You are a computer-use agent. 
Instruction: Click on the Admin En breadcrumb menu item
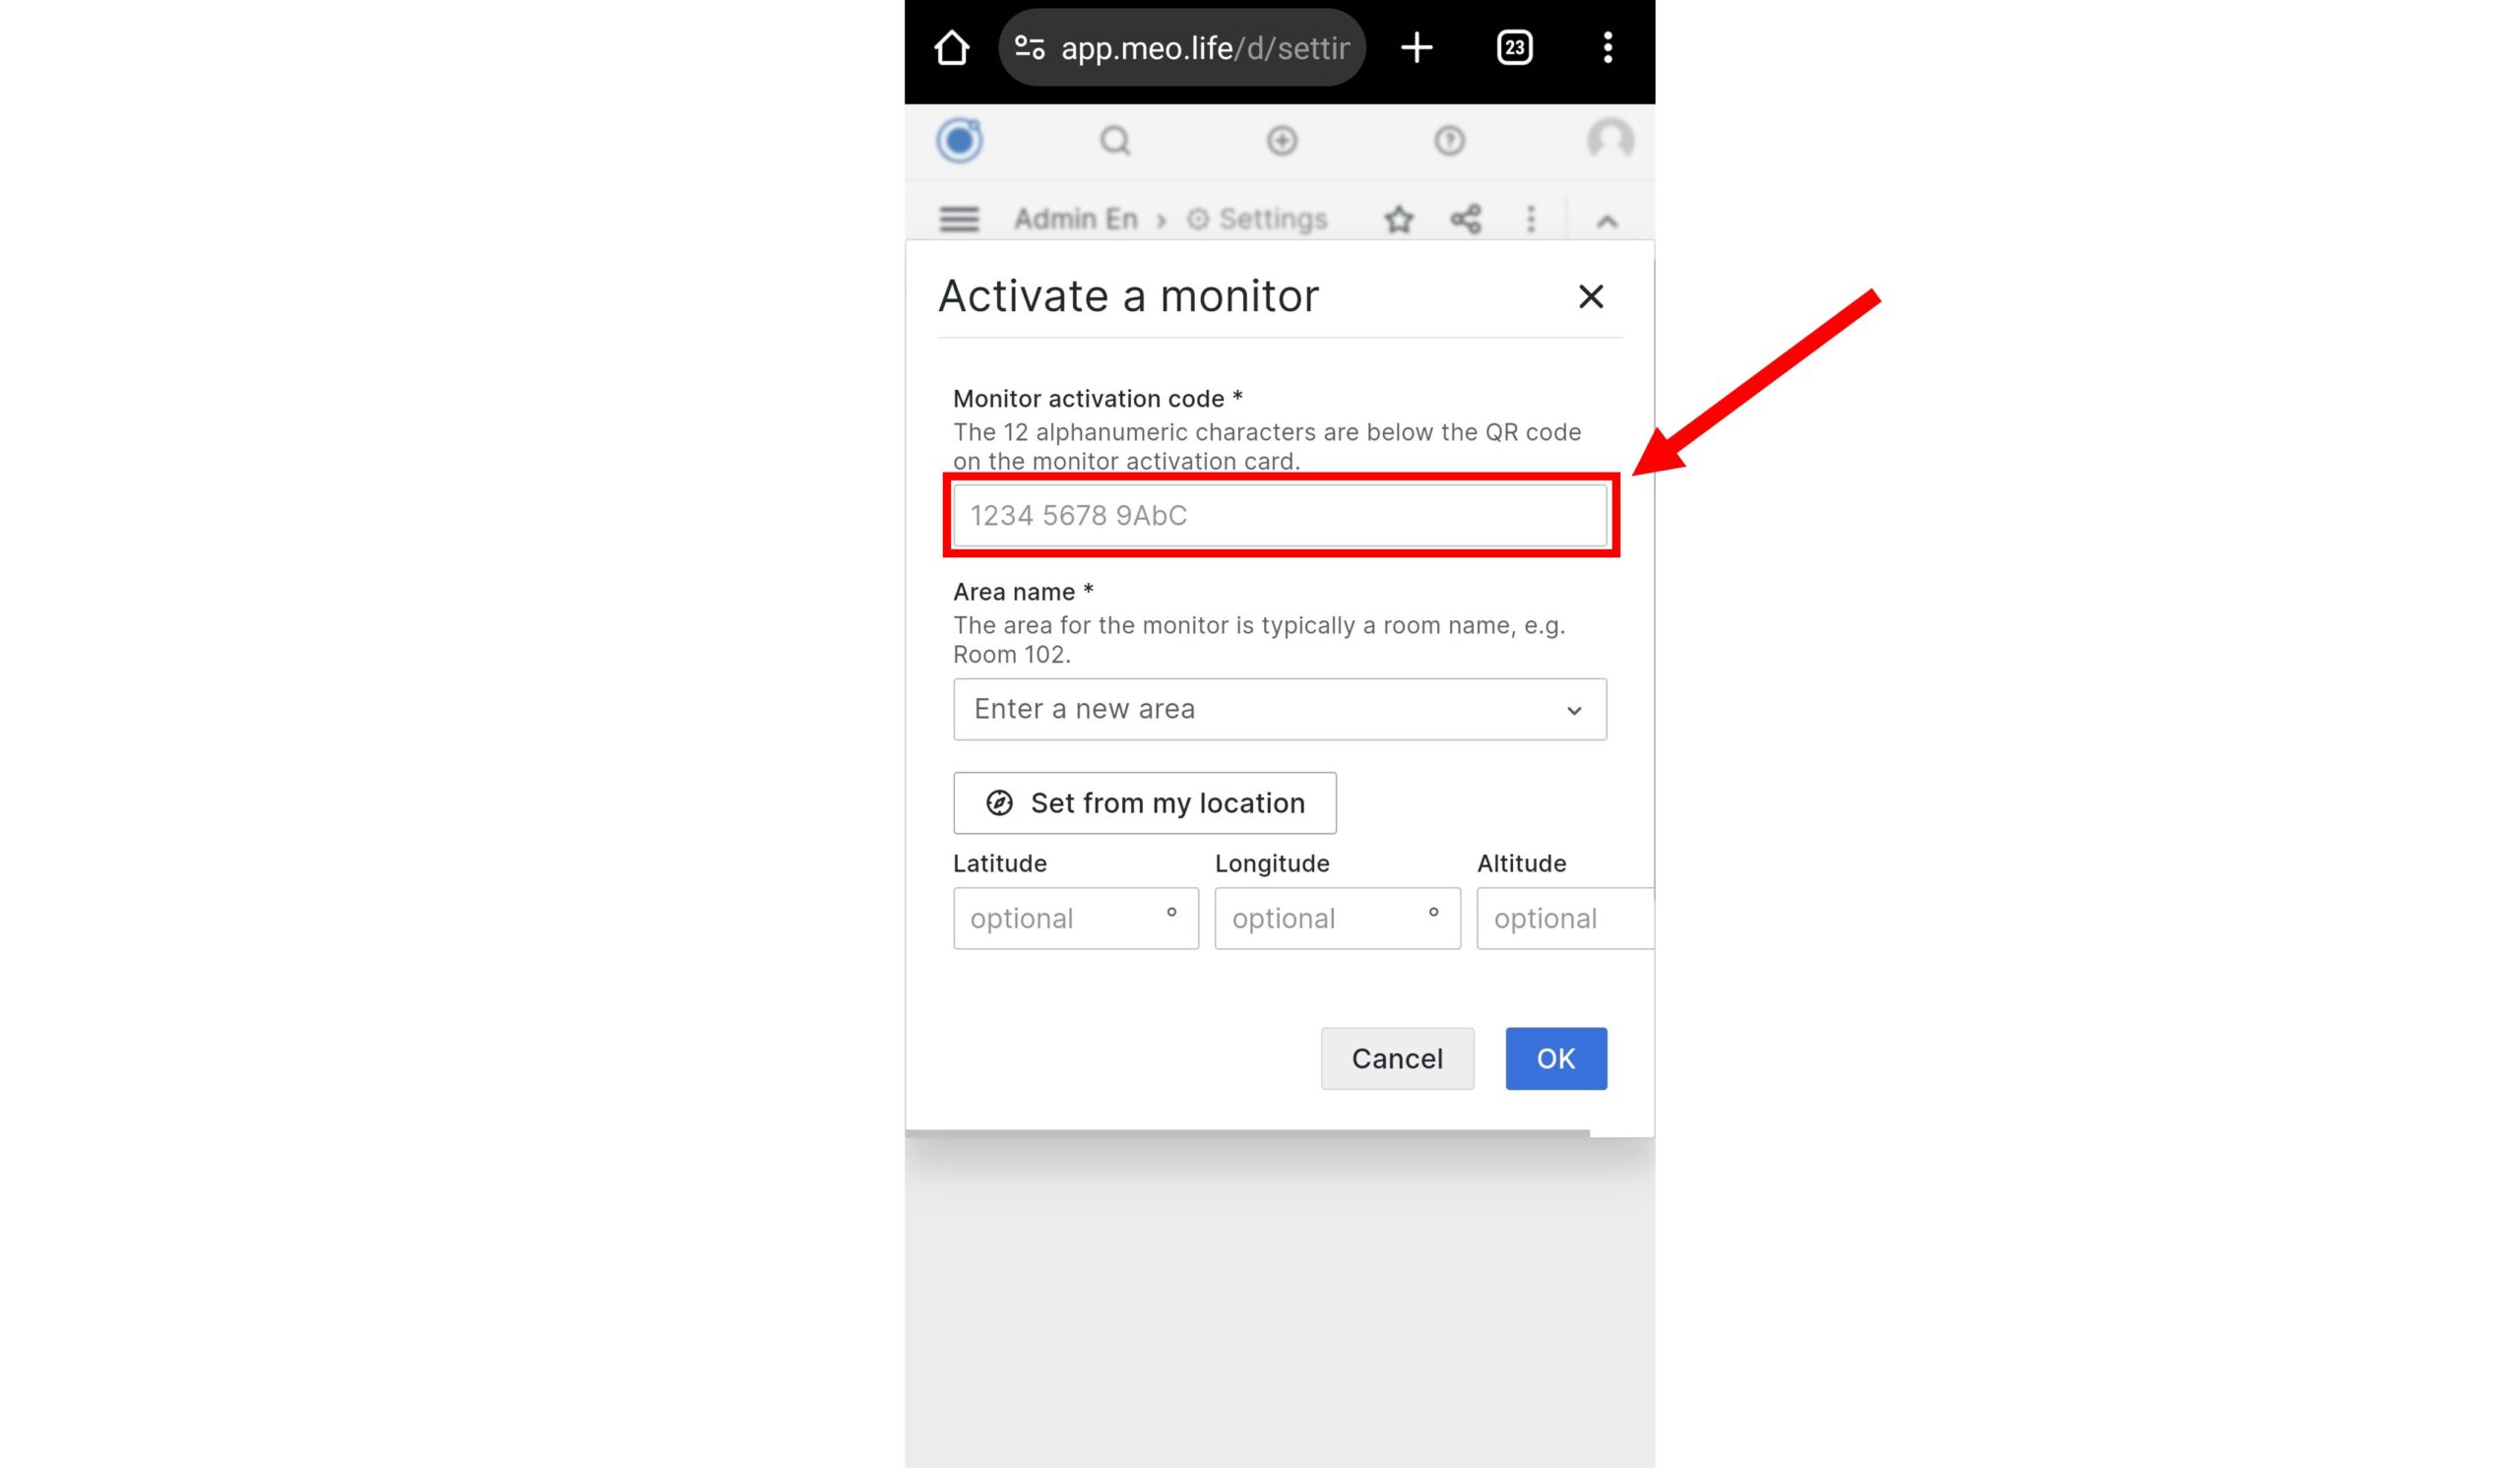coord(1074,219)
